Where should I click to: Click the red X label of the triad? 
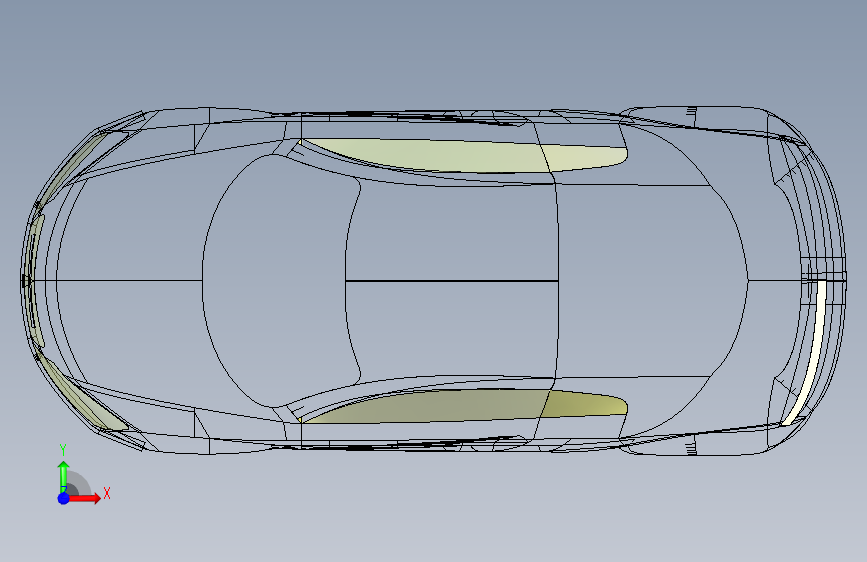107,493
